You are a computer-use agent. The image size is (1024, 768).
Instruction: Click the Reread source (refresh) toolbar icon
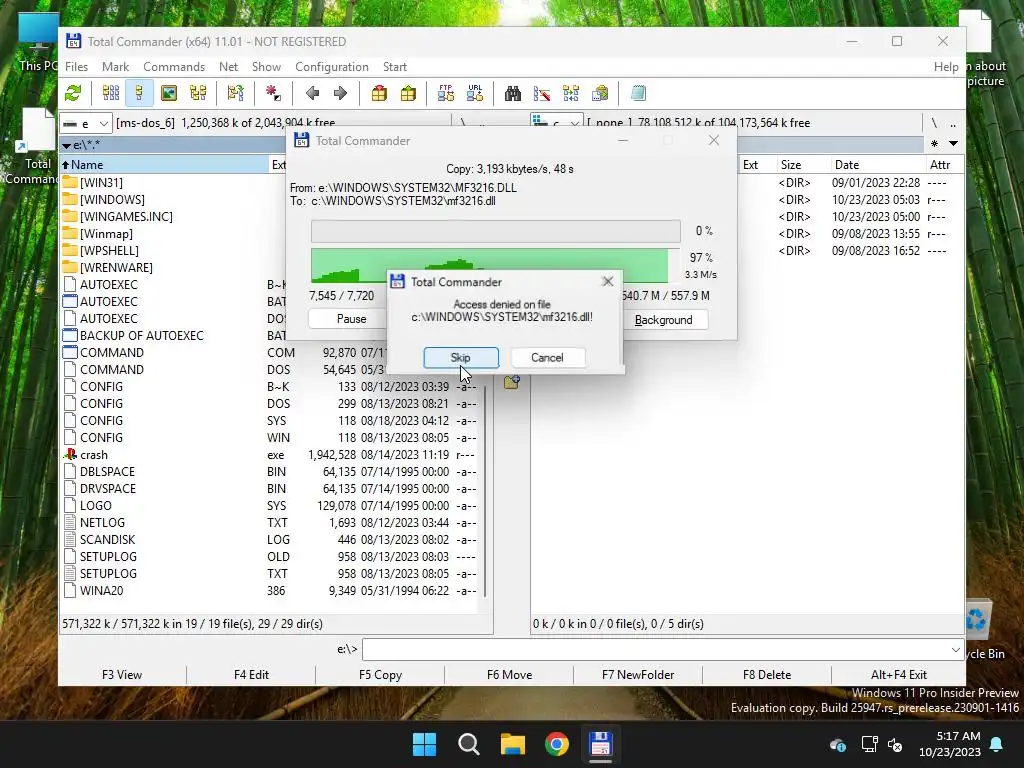(73, 93)
